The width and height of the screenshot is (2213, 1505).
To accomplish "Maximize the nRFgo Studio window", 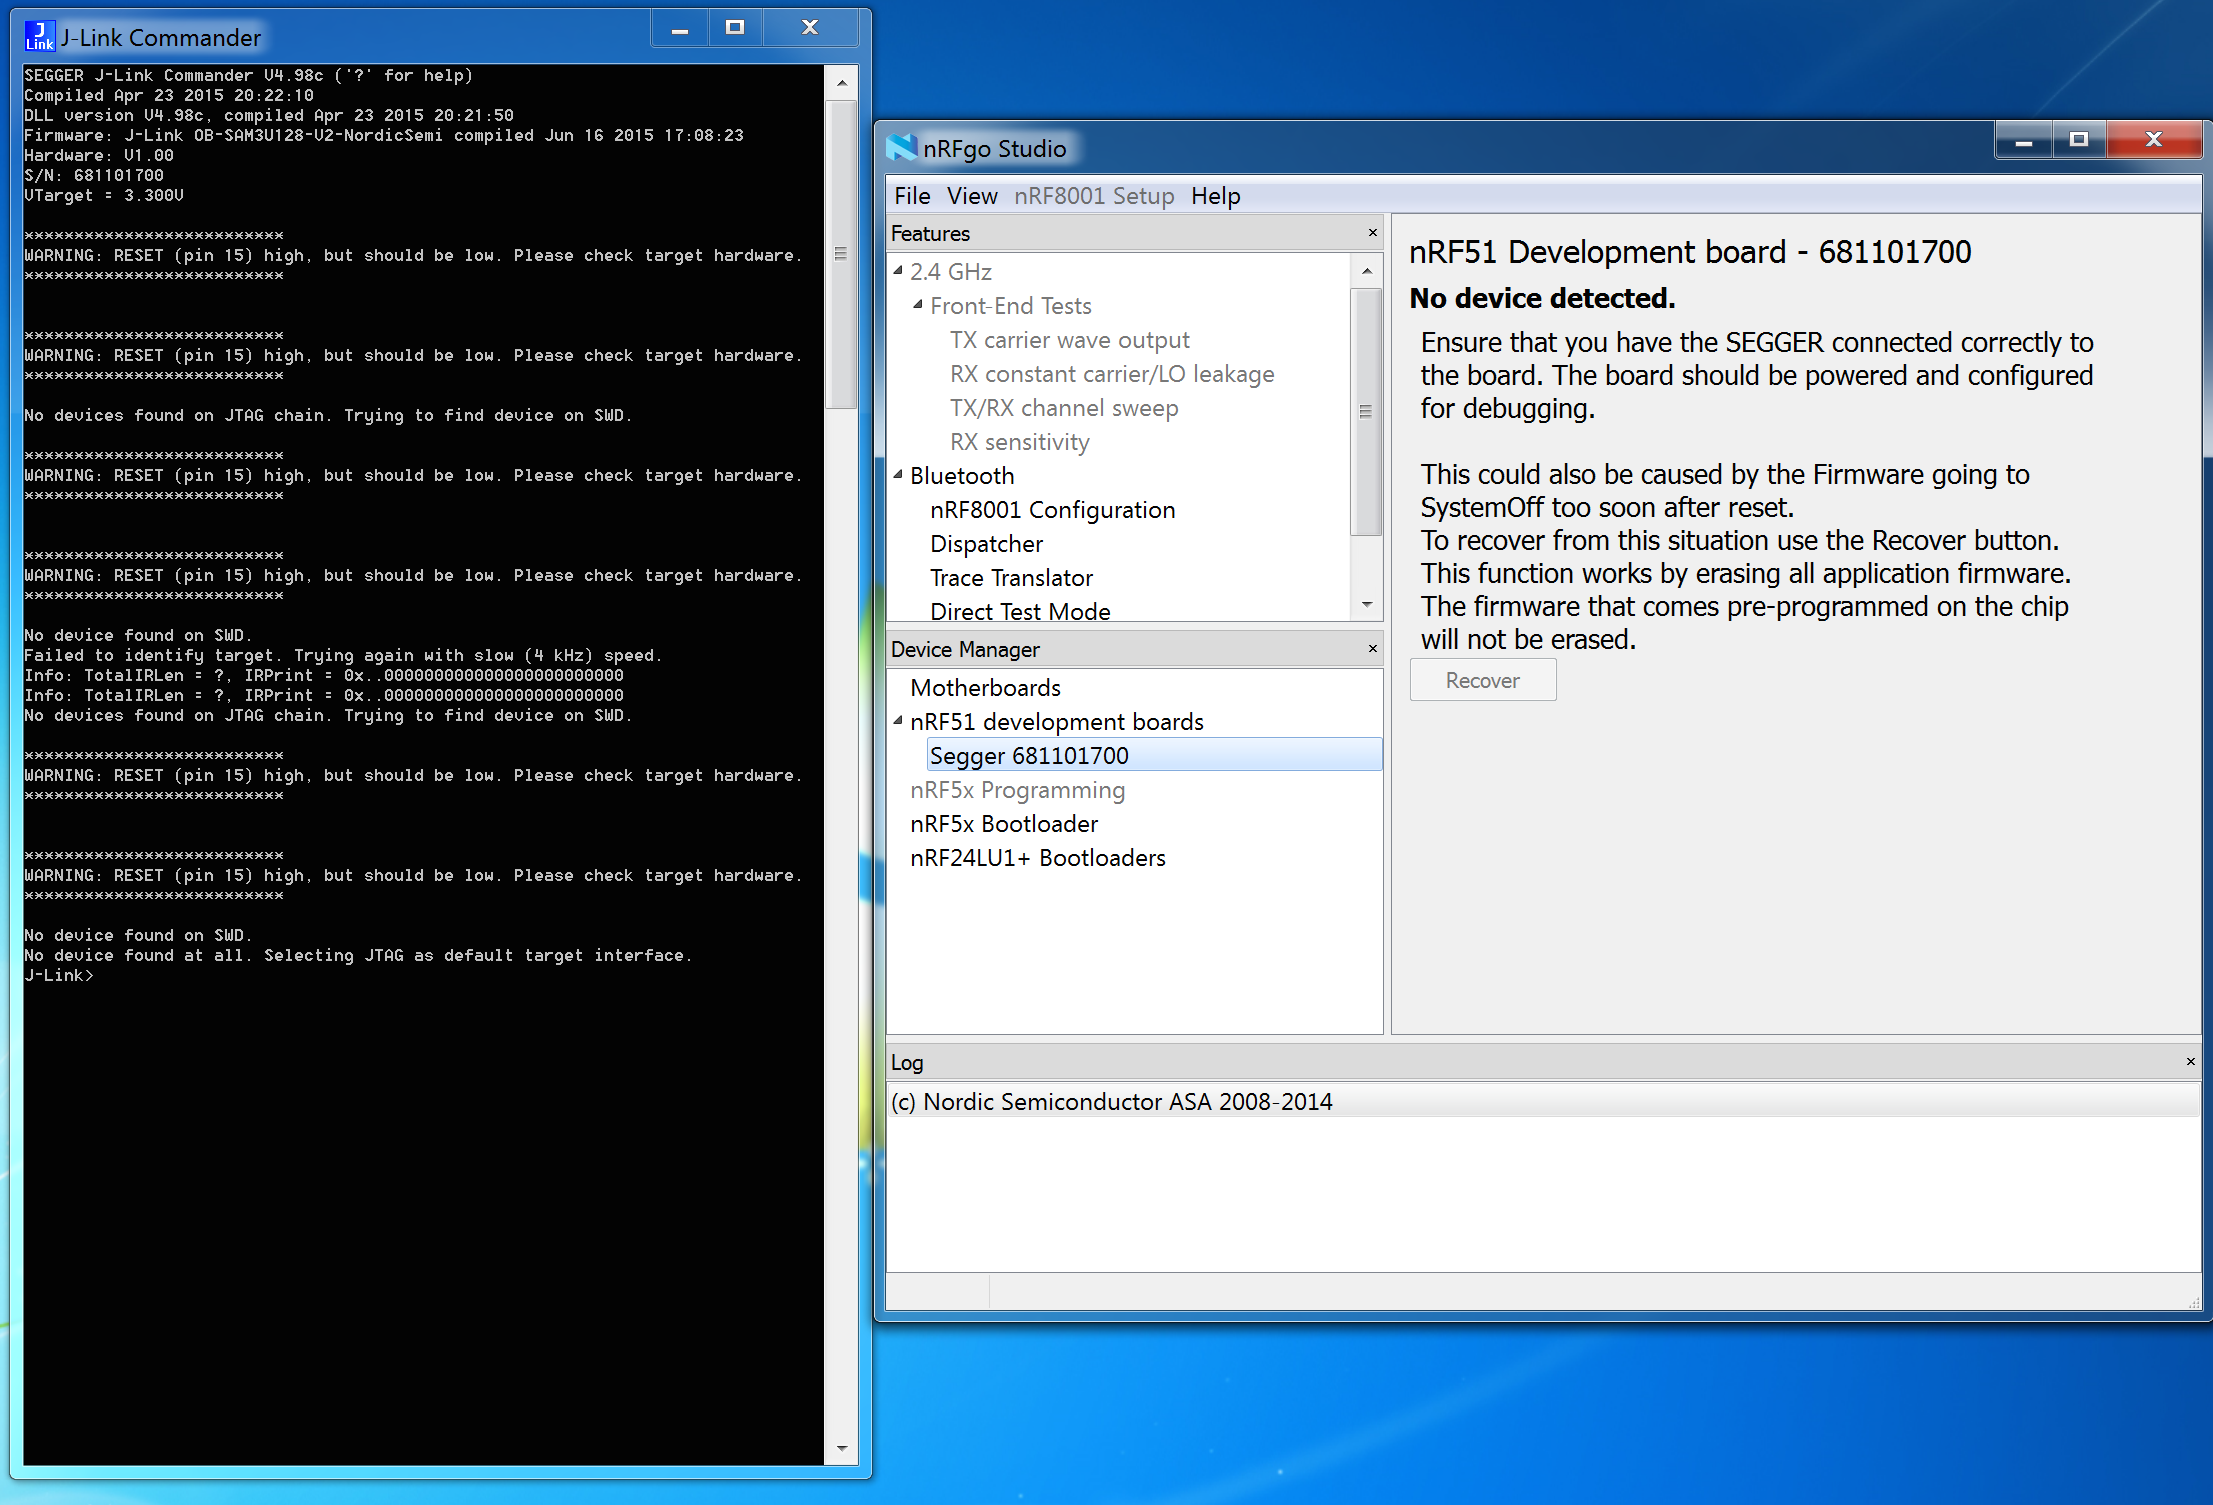I will click(2079, 141).
